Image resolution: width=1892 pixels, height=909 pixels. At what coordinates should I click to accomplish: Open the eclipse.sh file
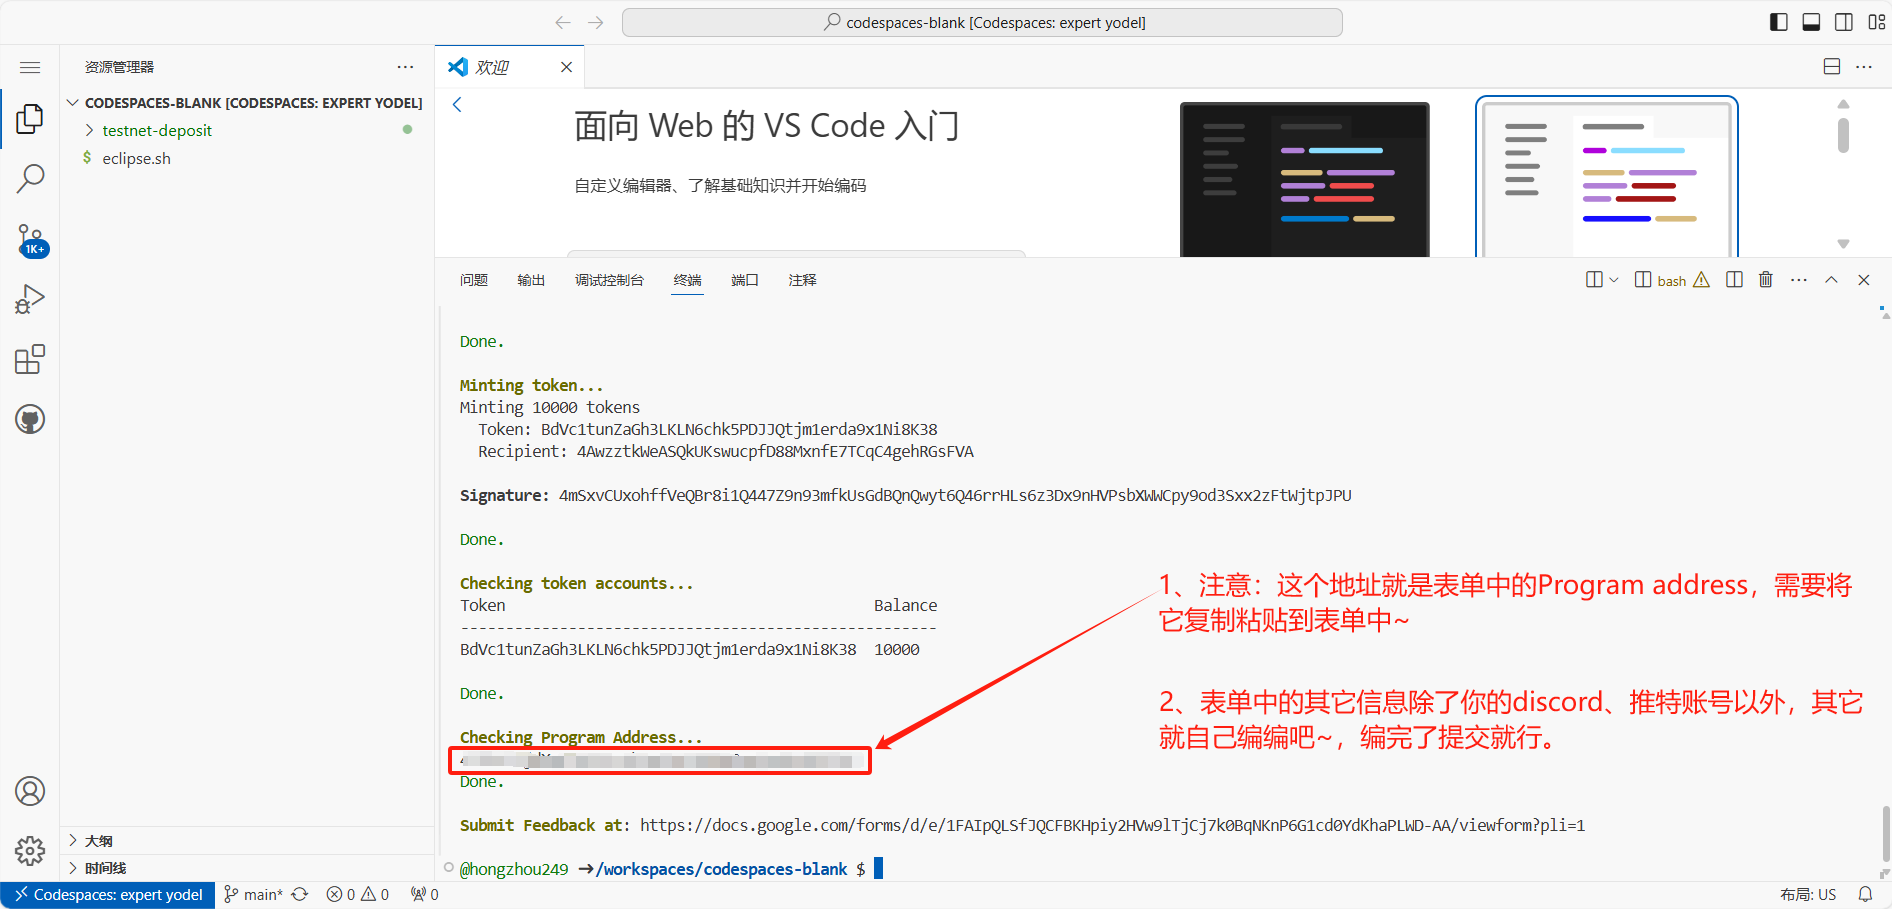coord(246,158)
